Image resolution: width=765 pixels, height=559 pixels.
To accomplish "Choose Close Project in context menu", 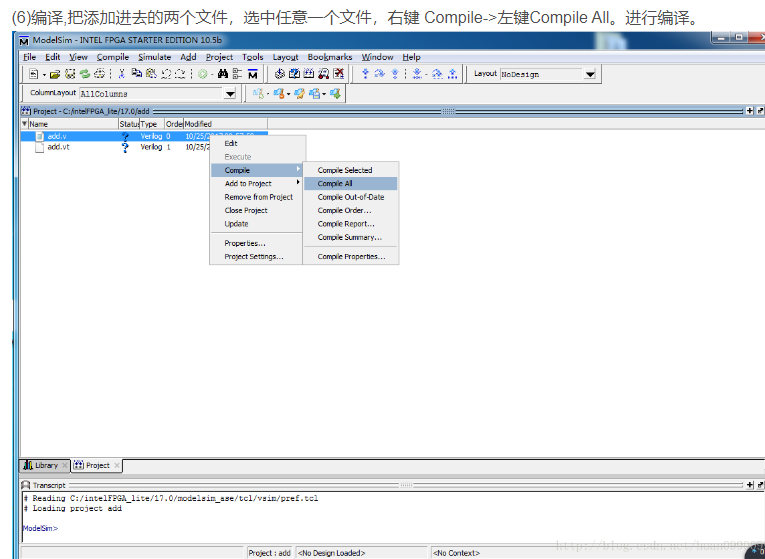I will click(x=257, y=210).
